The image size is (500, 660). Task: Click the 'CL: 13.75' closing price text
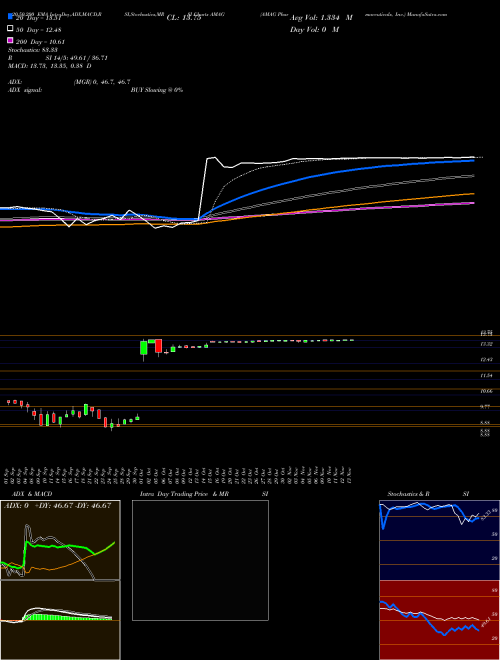pyautogui.click(x=184, y=18)
